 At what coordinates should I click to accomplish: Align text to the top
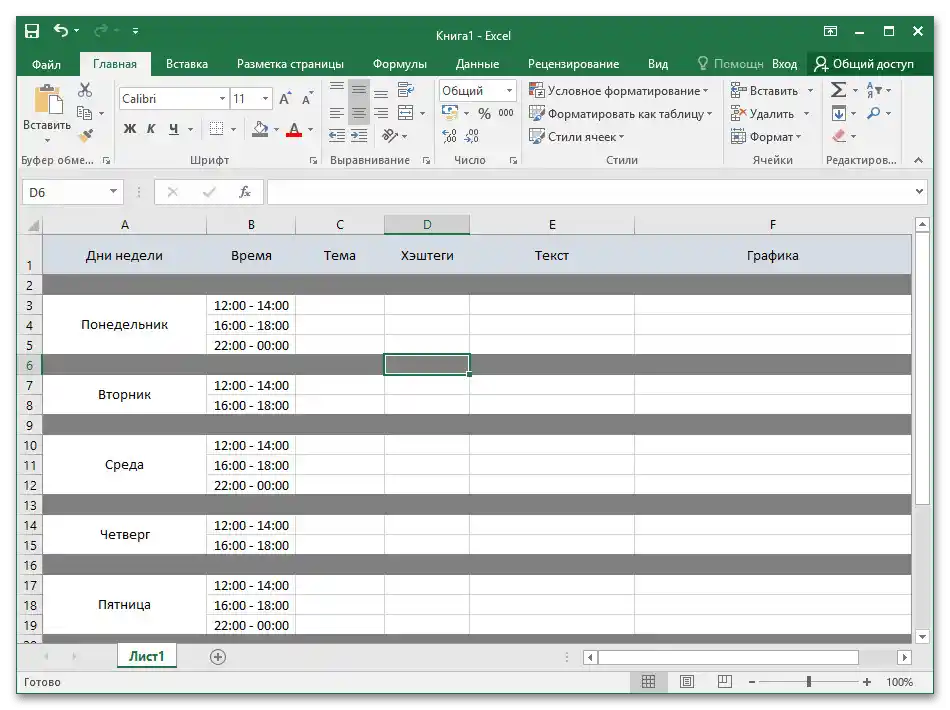pos(337,88)
